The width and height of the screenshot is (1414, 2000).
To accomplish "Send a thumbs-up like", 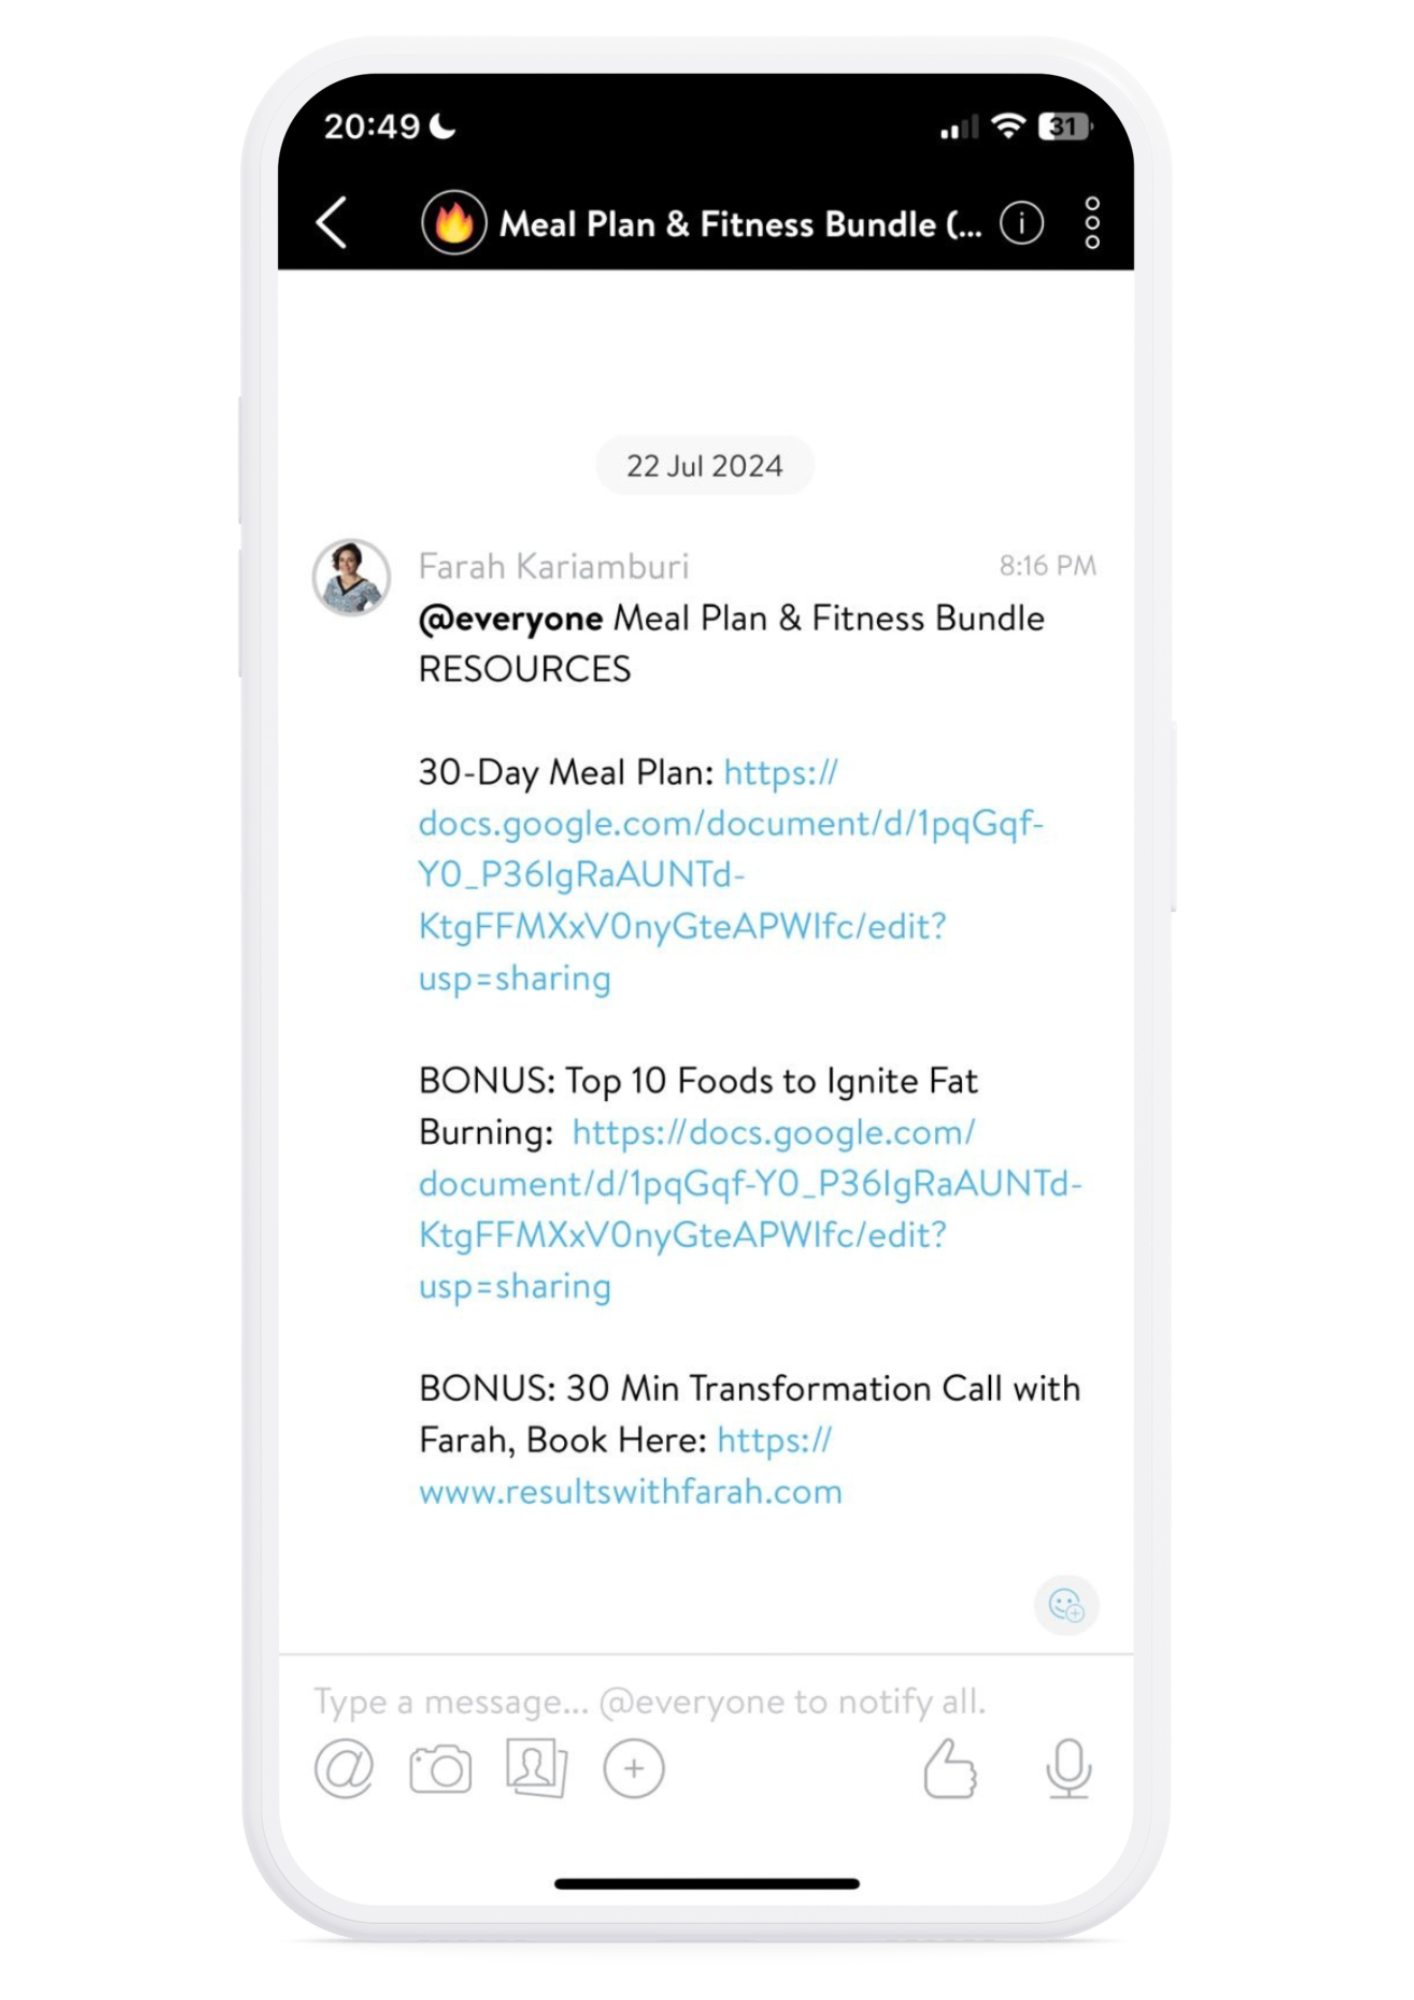I will [949, 1768].
